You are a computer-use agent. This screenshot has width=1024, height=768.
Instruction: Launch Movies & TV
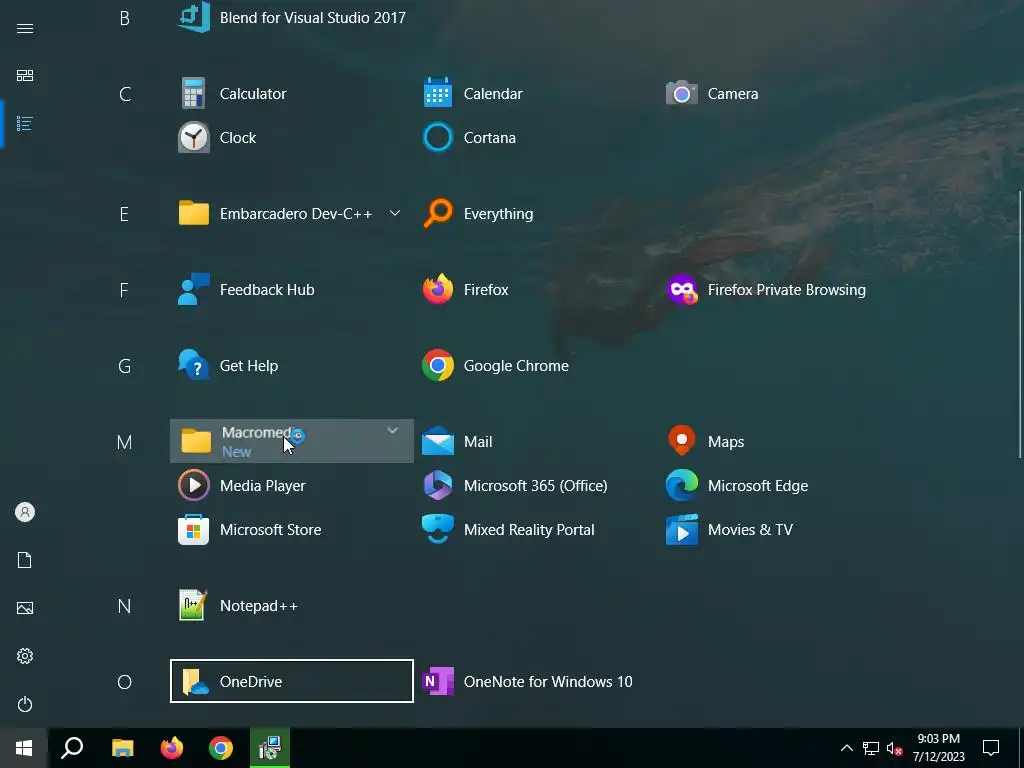pyautogui.click(x=779, y=530)
